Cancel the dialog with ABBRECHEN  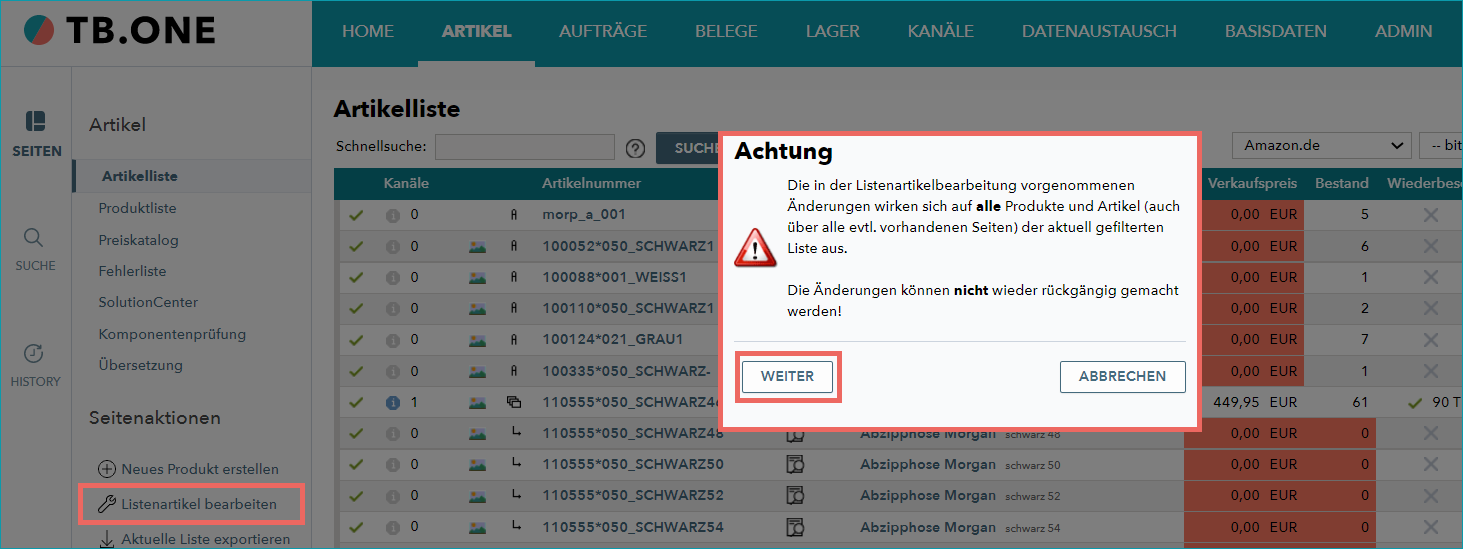(1122, 377)
